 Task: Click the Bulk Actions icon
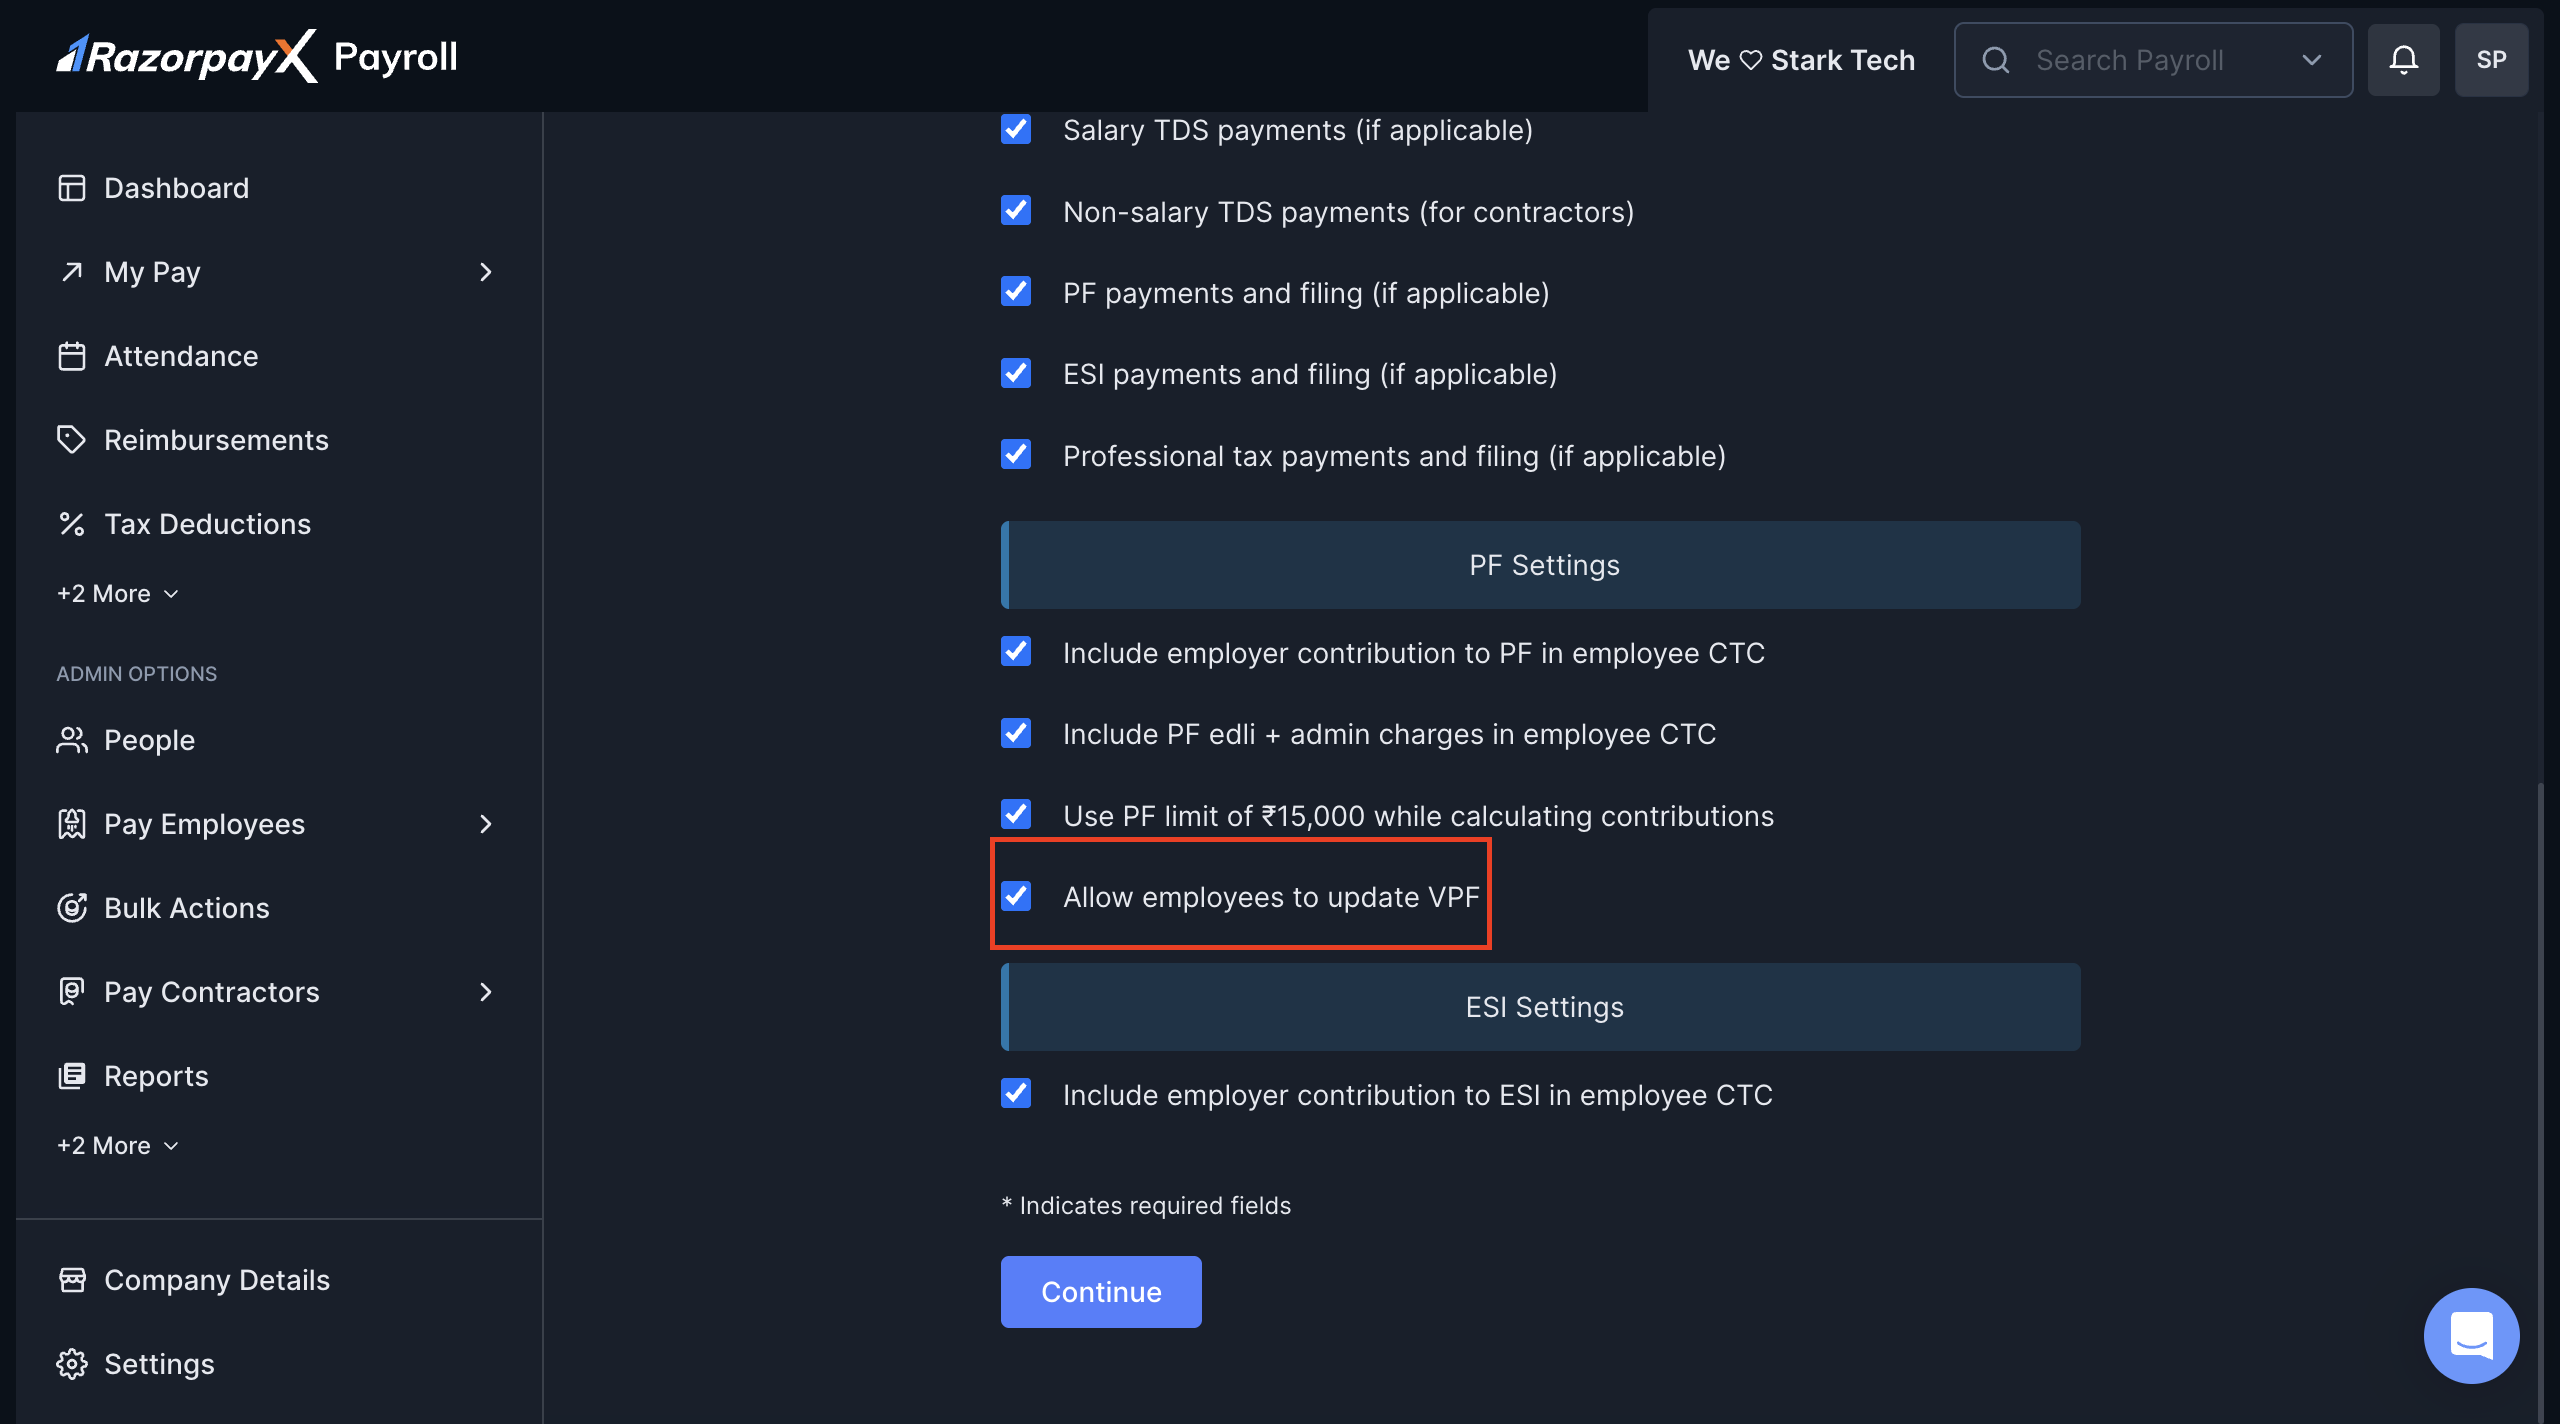72,908
